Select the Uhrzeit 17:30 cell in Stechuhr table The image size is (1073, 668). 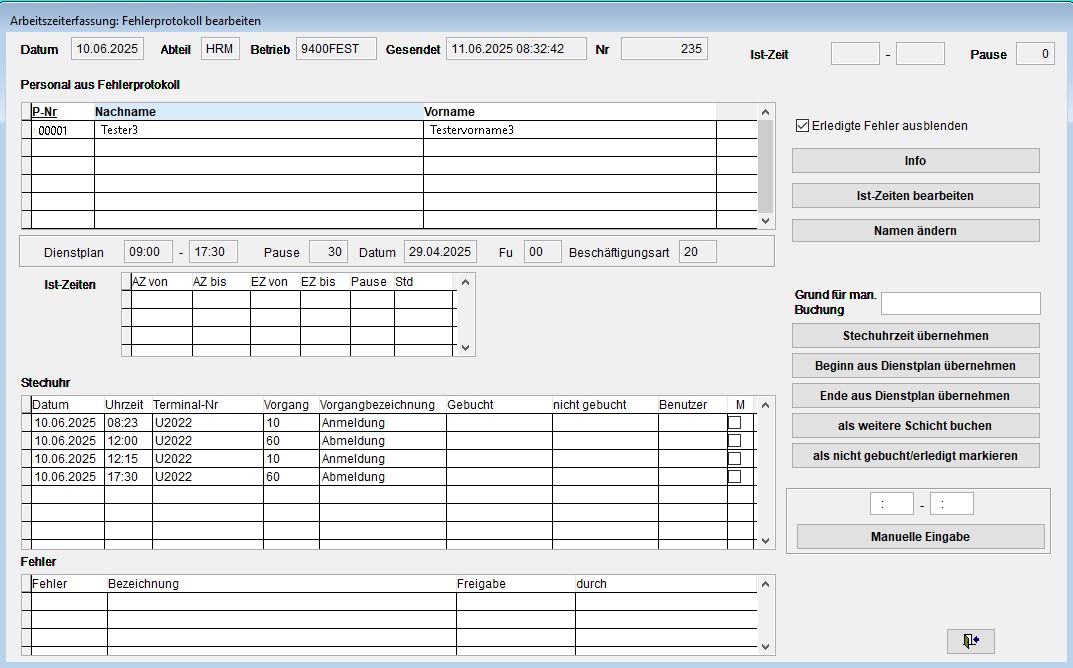coord(128,476)
